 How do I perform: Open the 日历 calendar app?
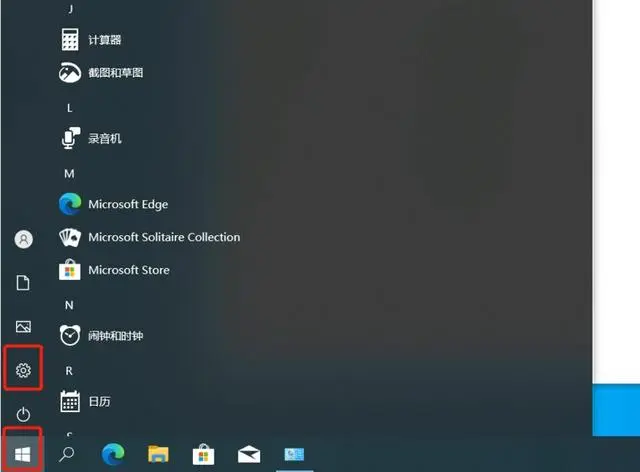tap(98, 402)
